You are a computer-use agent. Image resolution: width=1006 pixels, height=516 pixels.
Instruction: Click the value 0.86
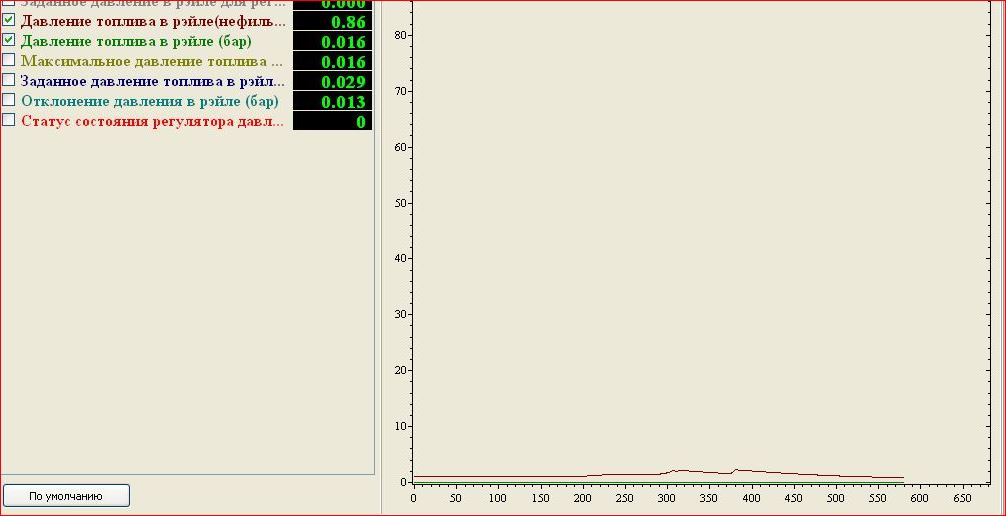(x=332, y=22)
